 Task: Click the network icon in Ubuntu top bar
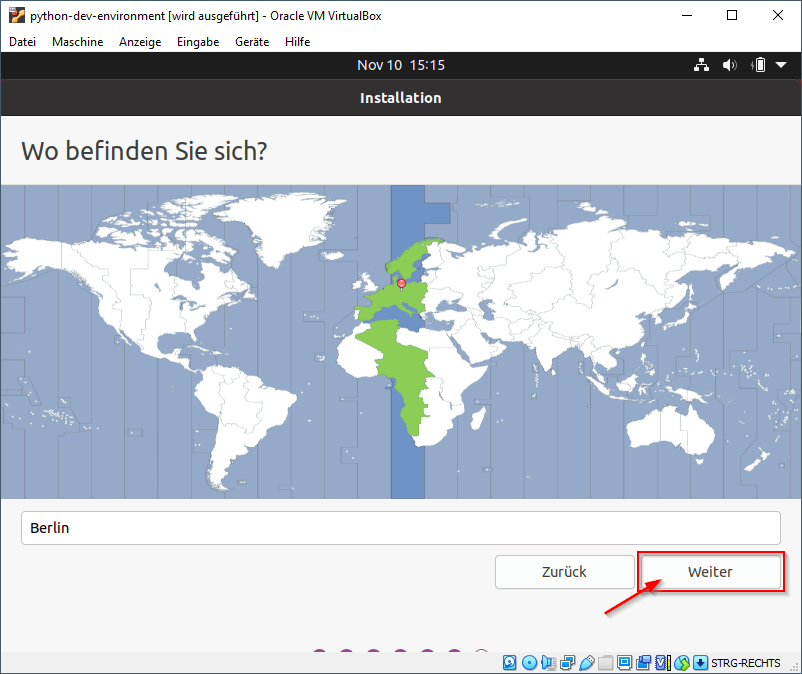(701, 64)
